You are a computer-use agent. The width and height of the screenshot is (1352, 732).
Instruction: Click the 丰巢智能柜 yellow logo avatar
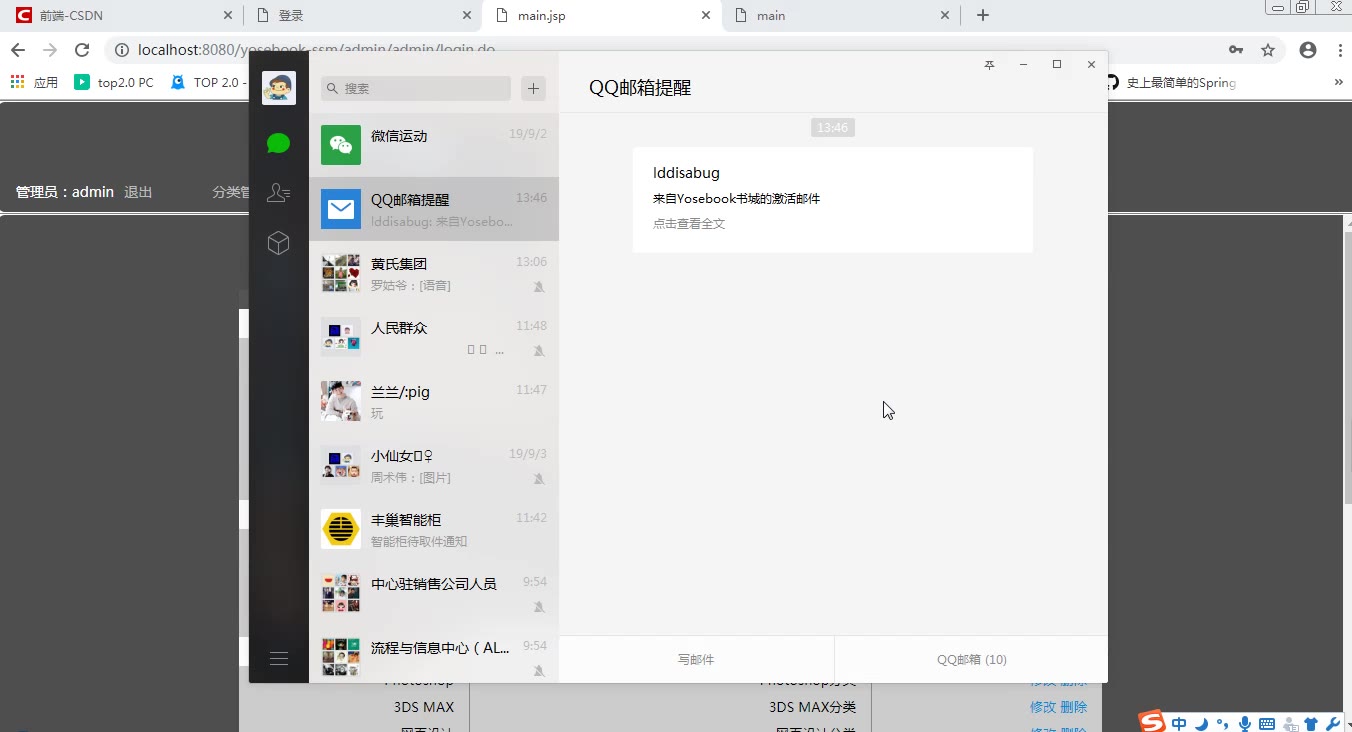(x=341, y=529)
